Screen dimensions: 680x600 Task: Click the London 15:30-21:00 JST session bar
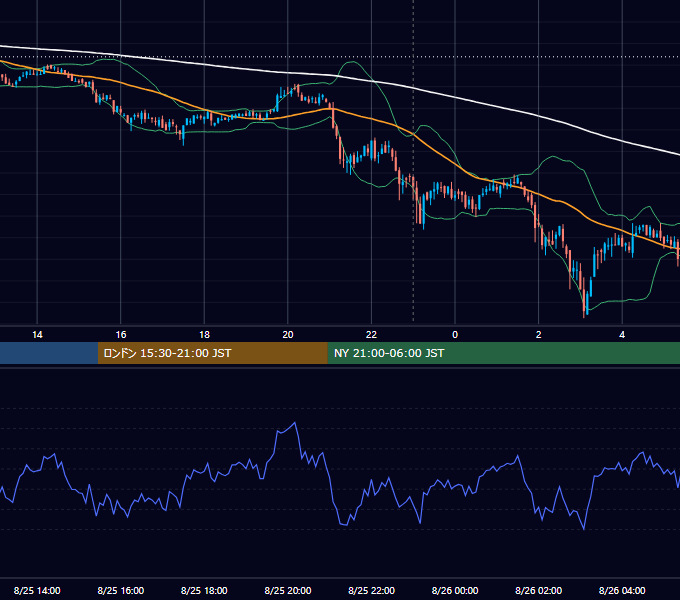[x=212, y=353]
